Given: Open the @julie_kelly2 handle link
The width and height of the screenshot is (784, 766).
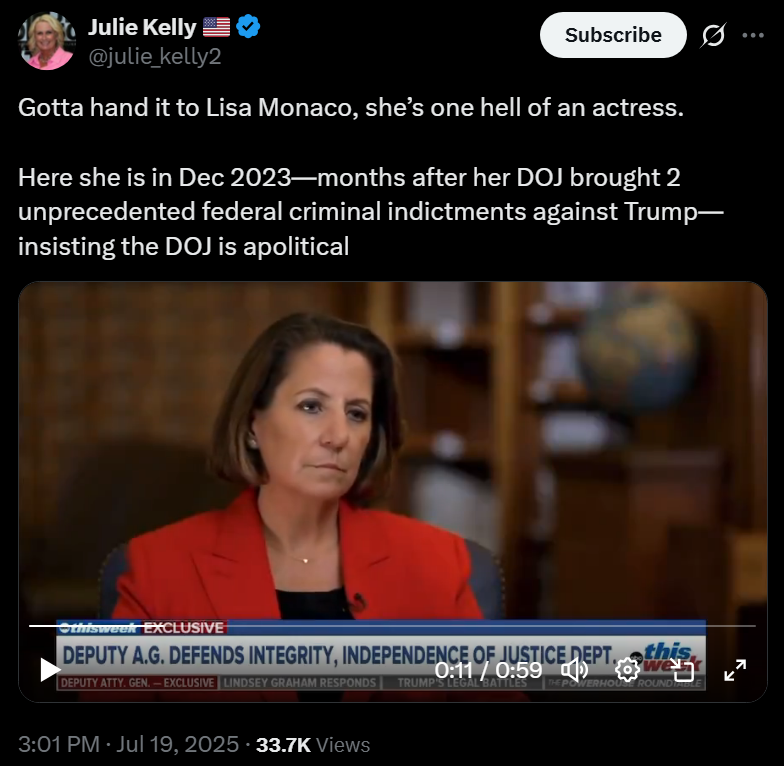Looking at the screenshot, I should tap(154, 56).
